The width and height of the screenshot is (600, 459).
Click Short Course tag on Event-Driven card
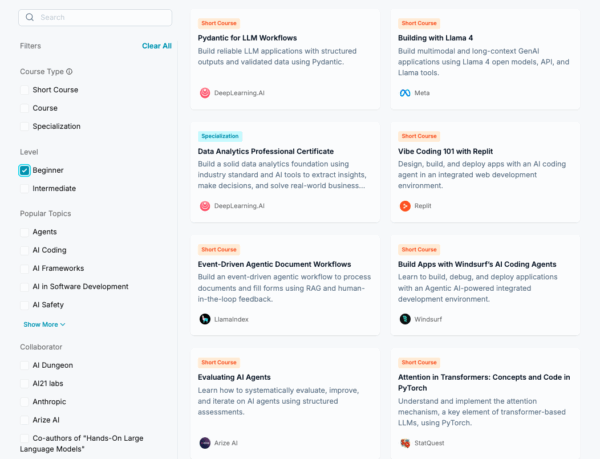coord(219,249)
